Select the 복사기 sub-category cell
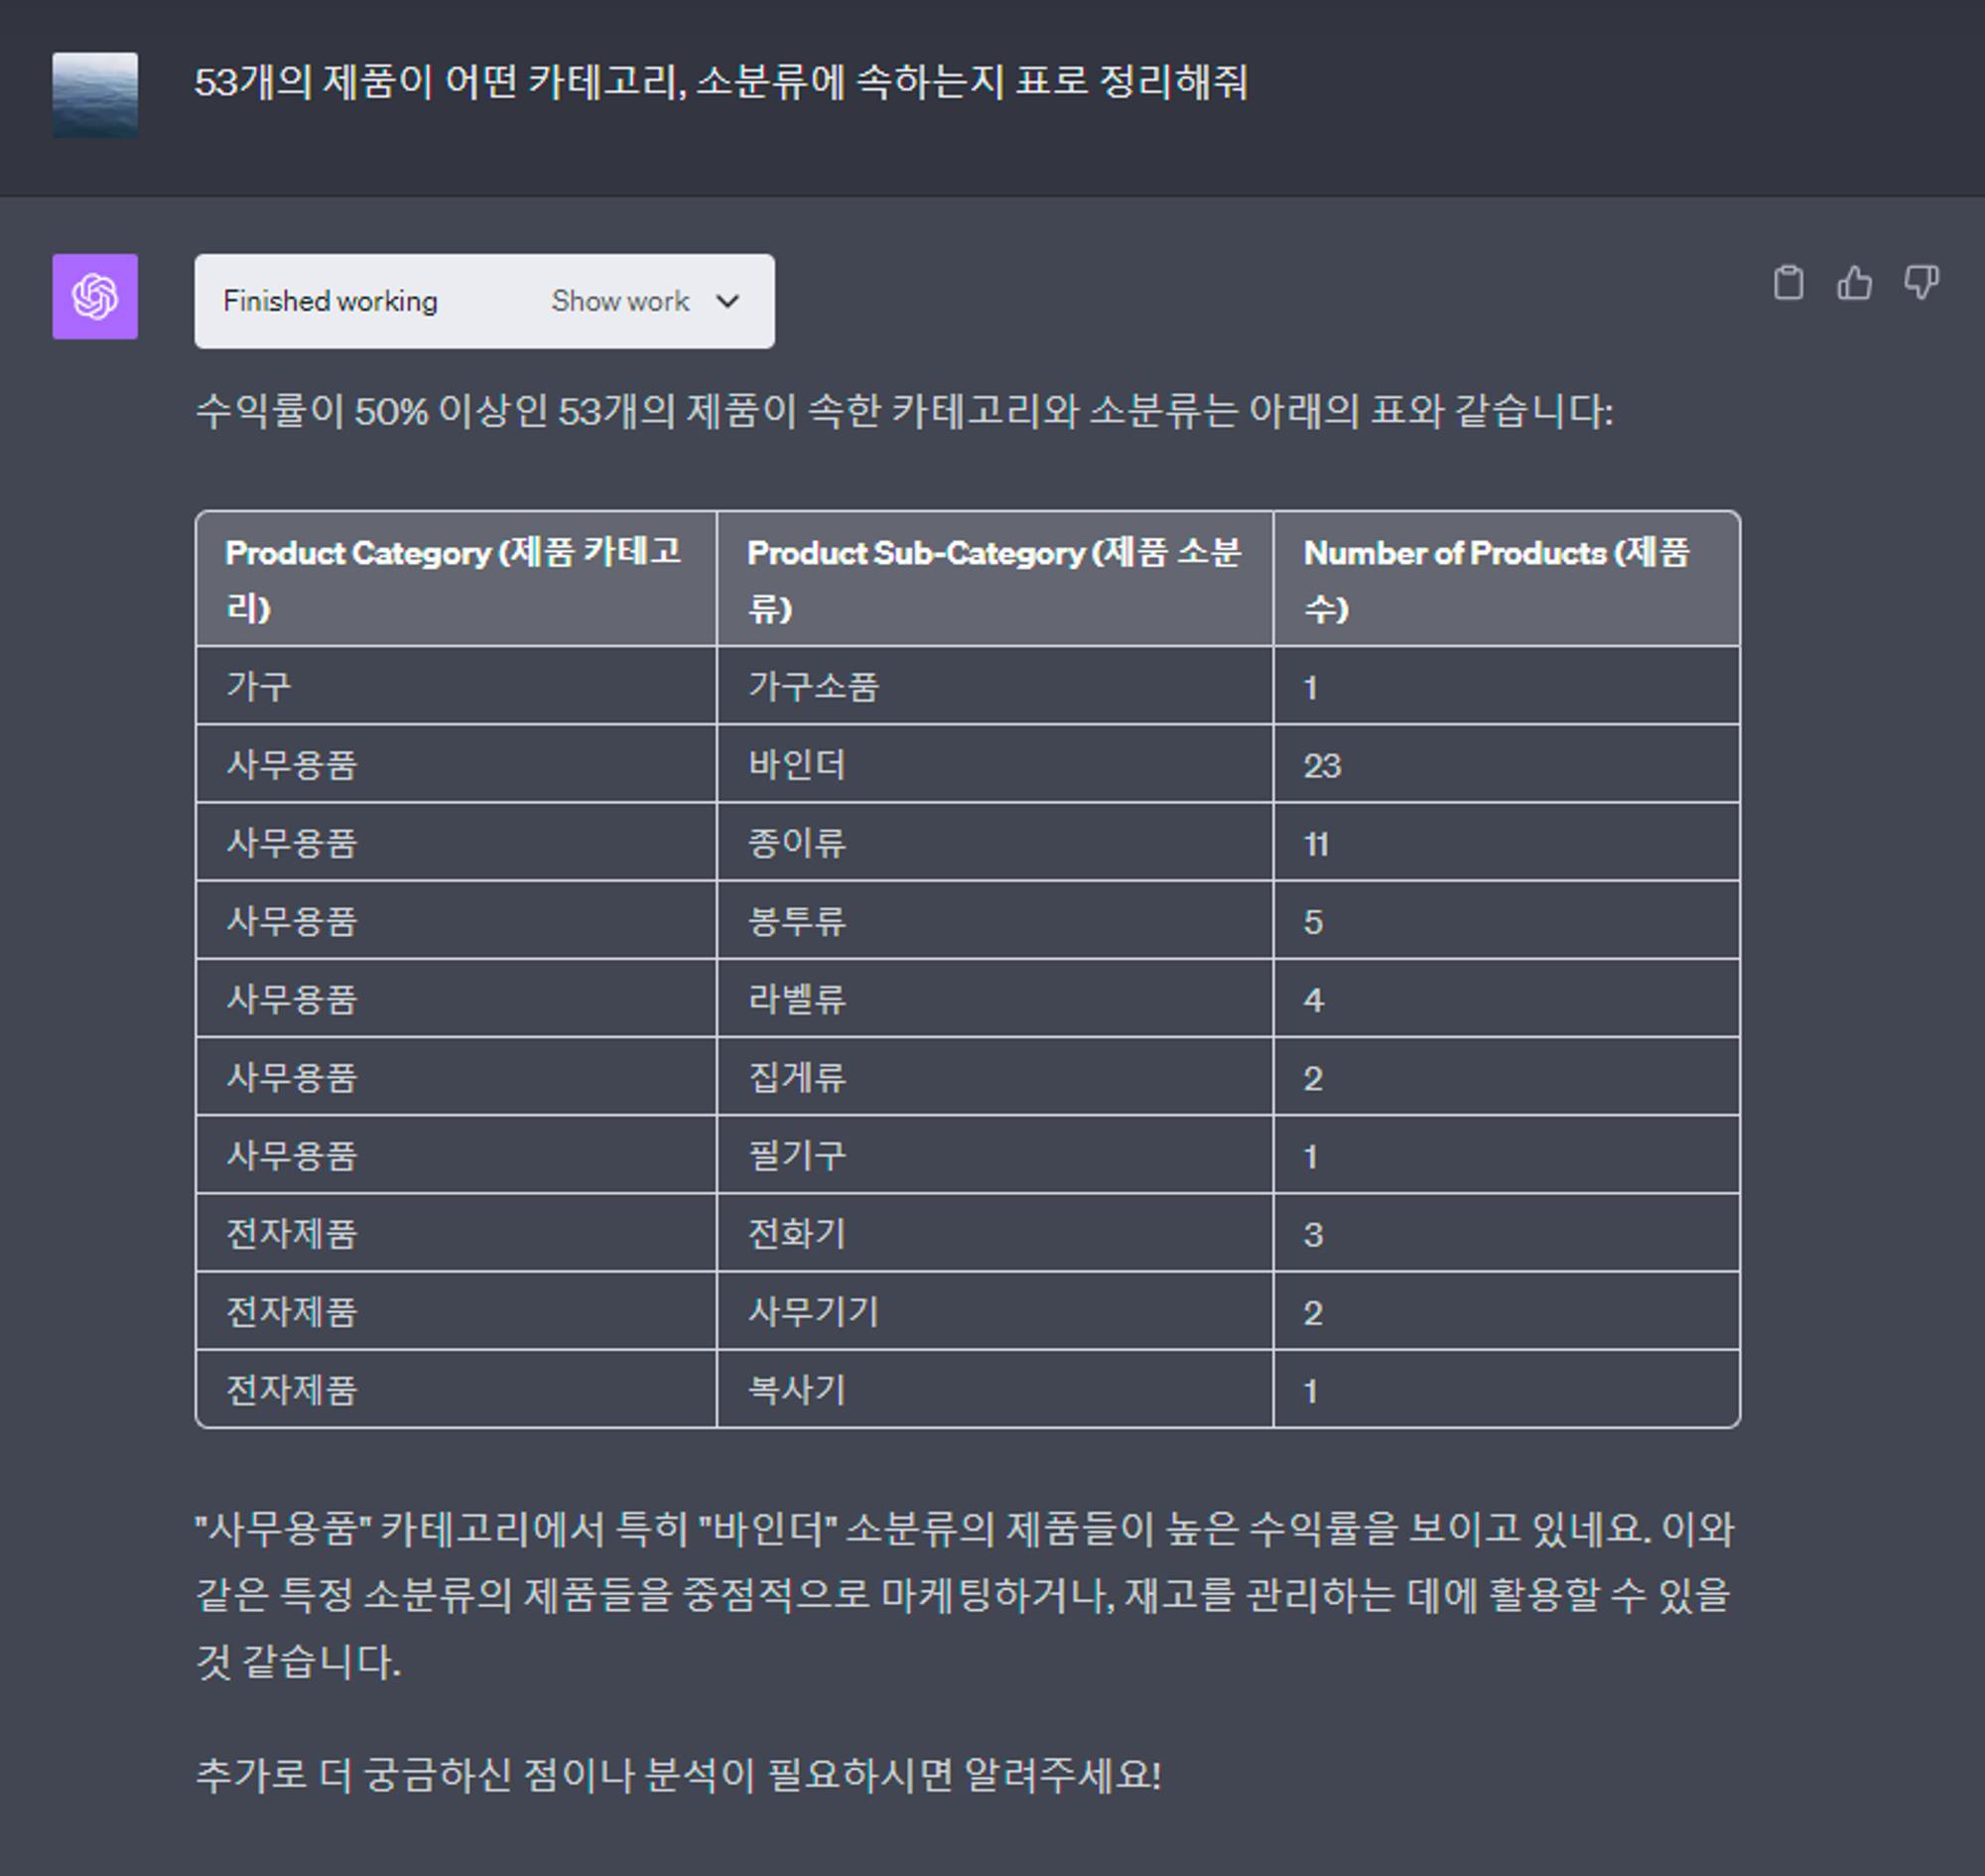Viewport: 1985px width, 1876px height. tap(994, 1389)
